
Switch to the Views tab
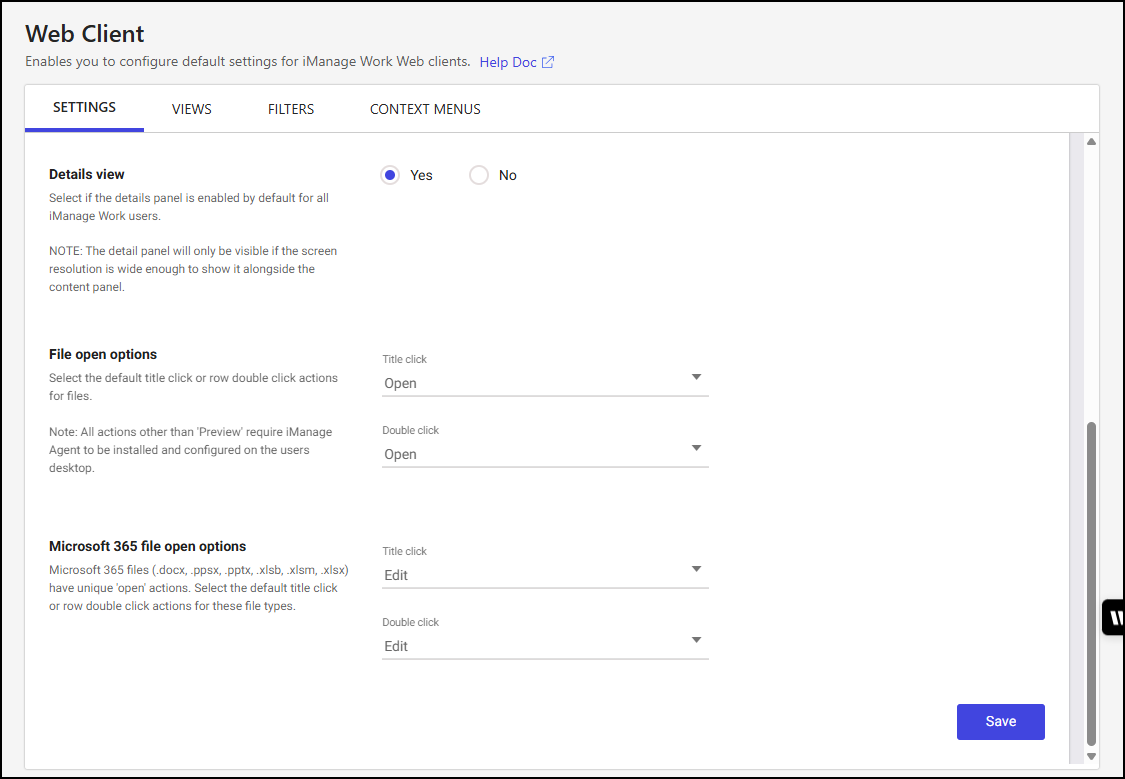click(x=191, y=109)
